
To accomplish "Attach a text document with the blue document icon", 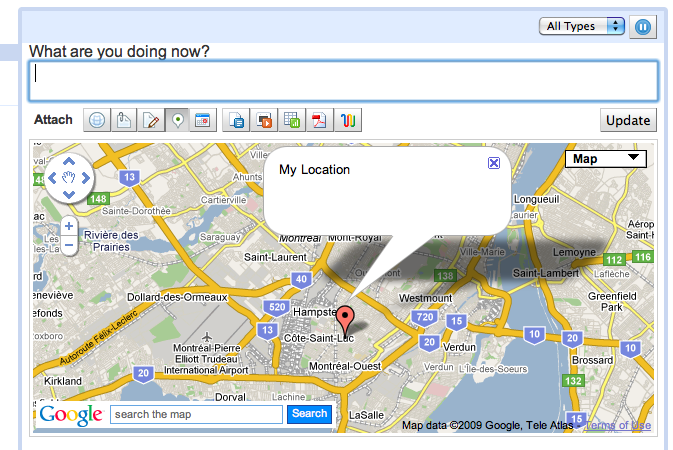I will (x=236, y=120).
